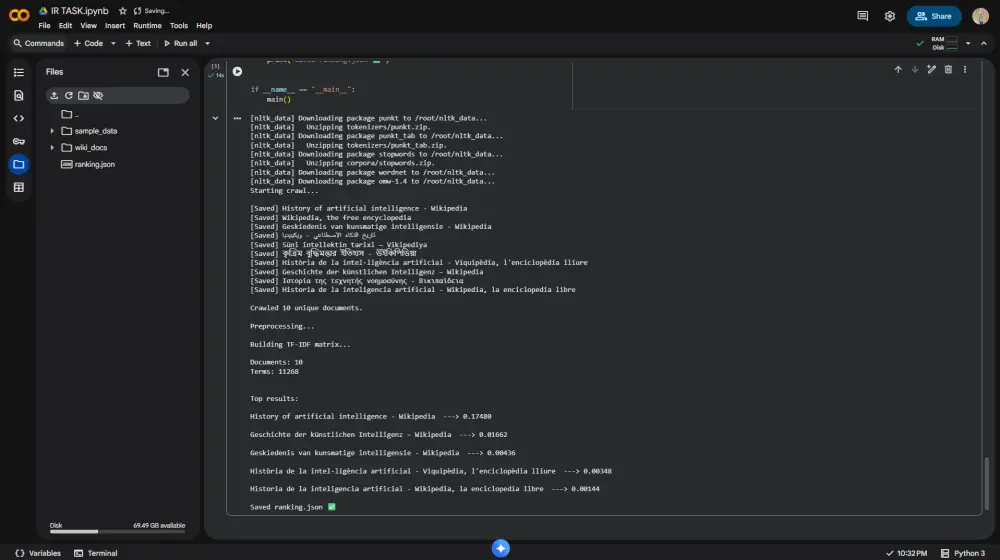Click the RAM Disk resource indicator
This screenshot has width=1000, height=560.
click(945, 43)
